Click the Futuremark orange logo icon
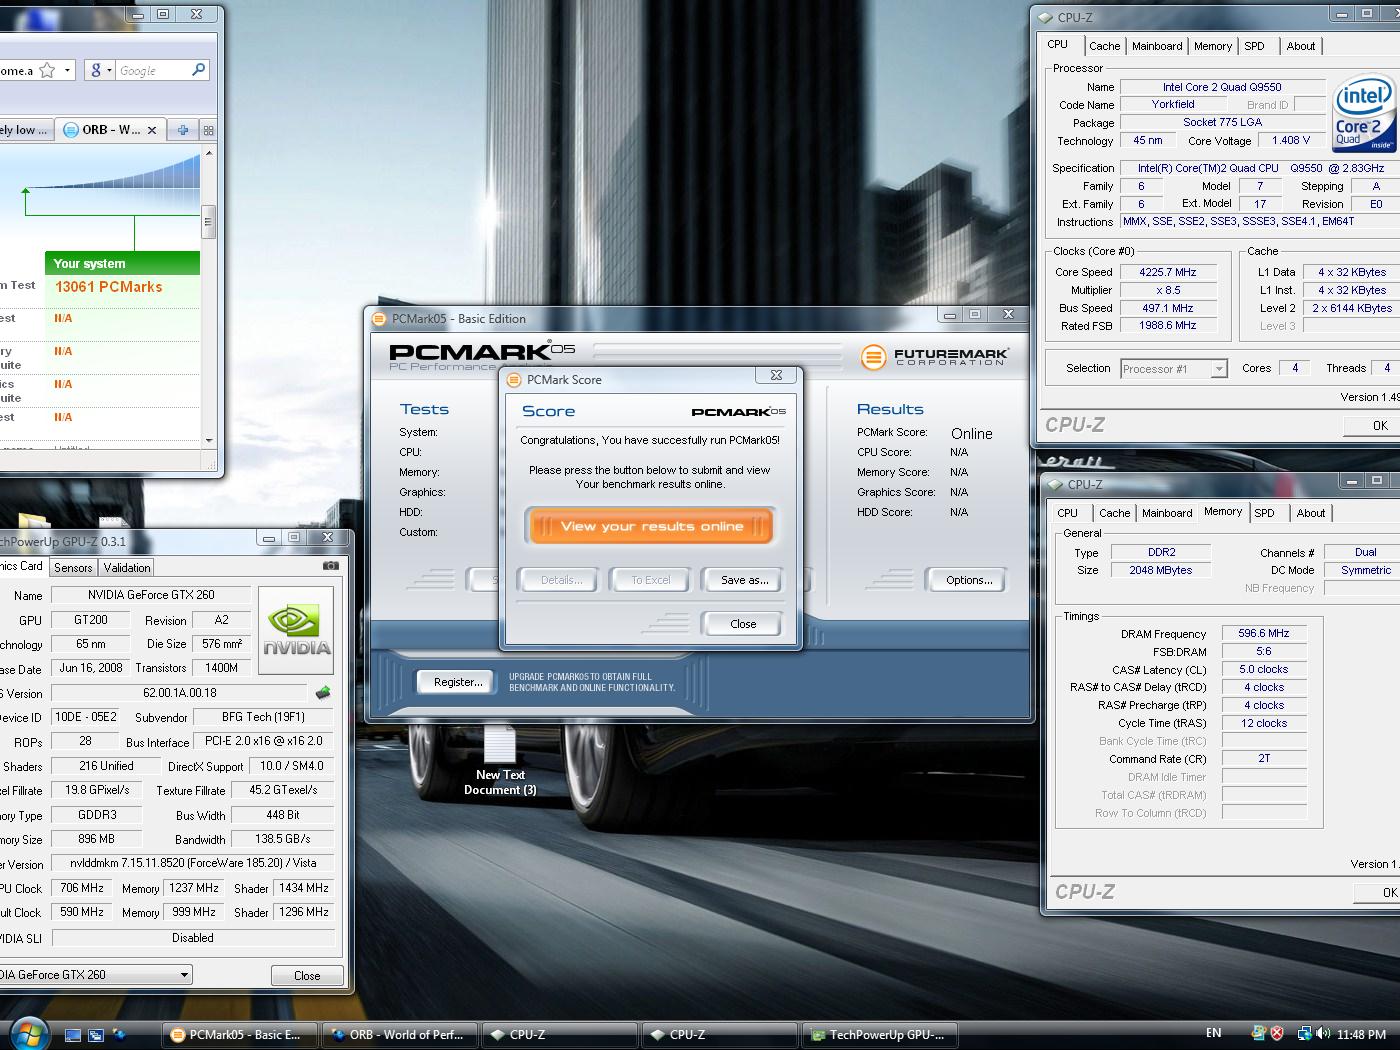The image size is (1400, 1050). [x=873, y=356]
